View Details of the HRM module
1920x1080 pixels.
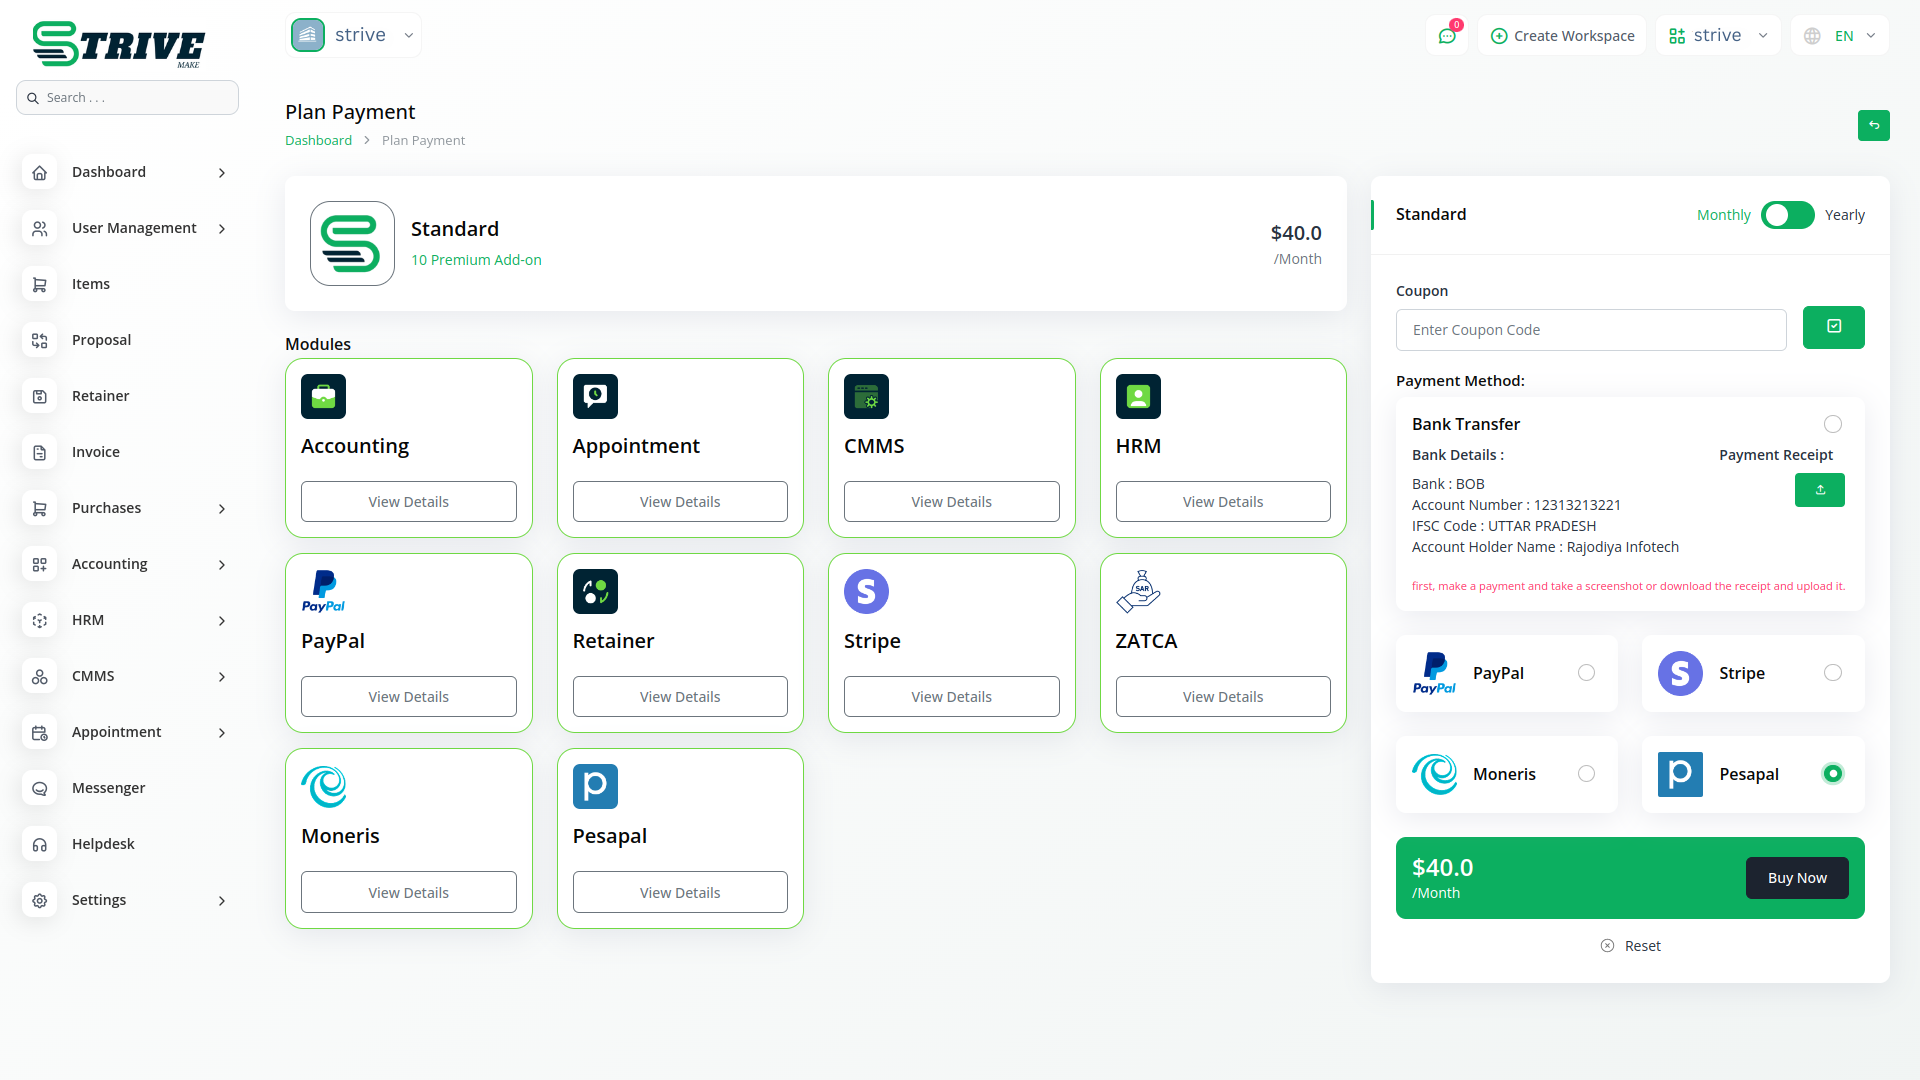click(1222, 502)
